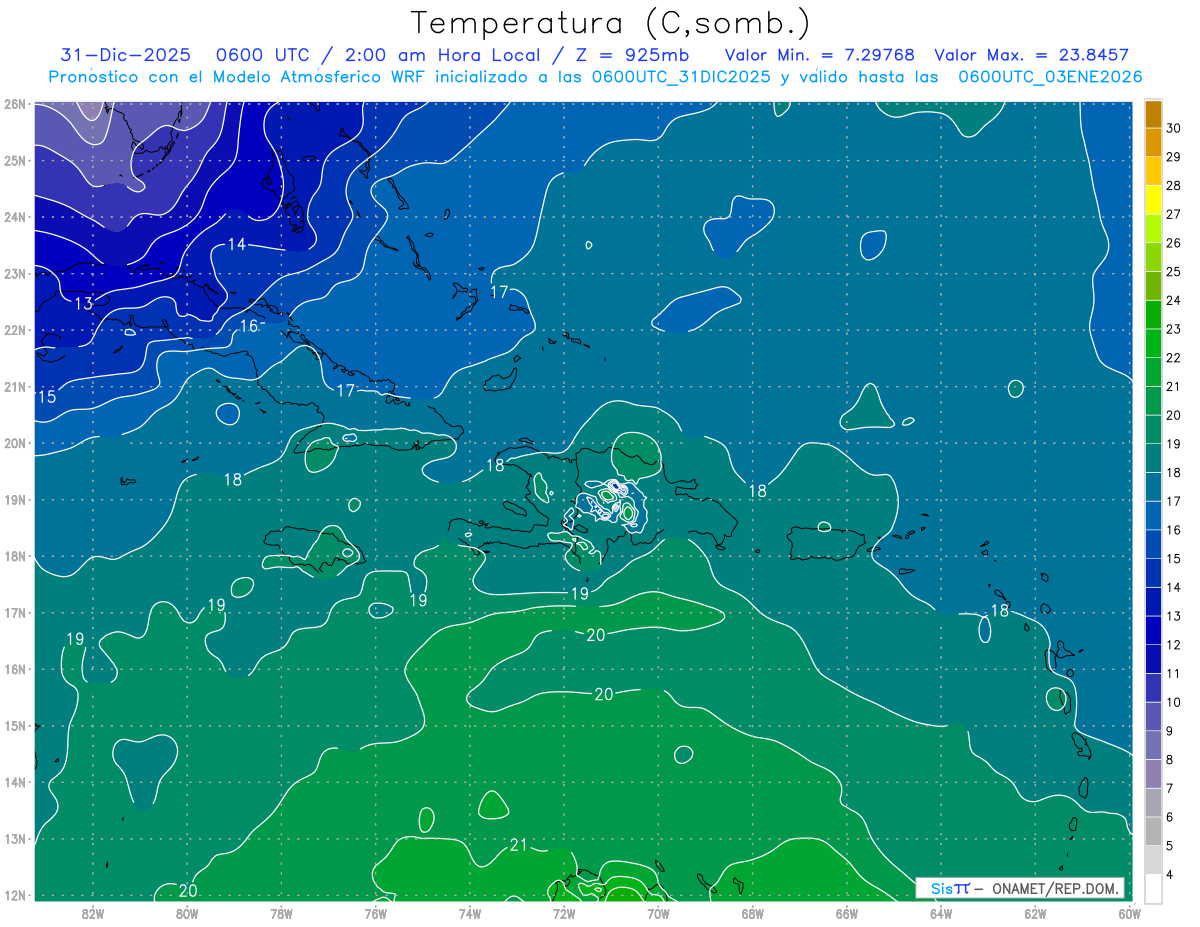This screenshot has width=1200, height=927.
Task: Click the "12N" latitude axis label
Action: pyautogui.click(x=14, y=895)
